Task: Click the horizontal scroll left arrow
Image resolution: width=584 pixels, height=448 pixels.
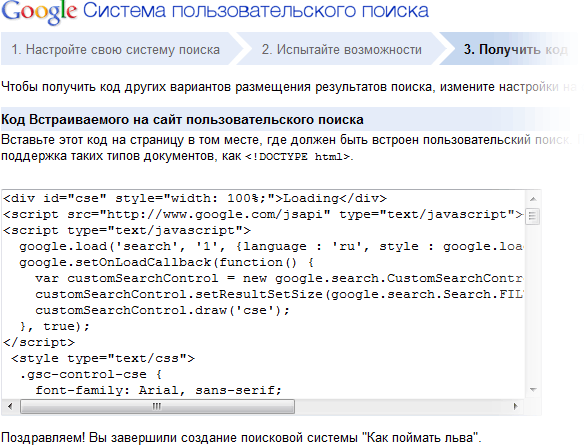Action: tap(10, 406)
